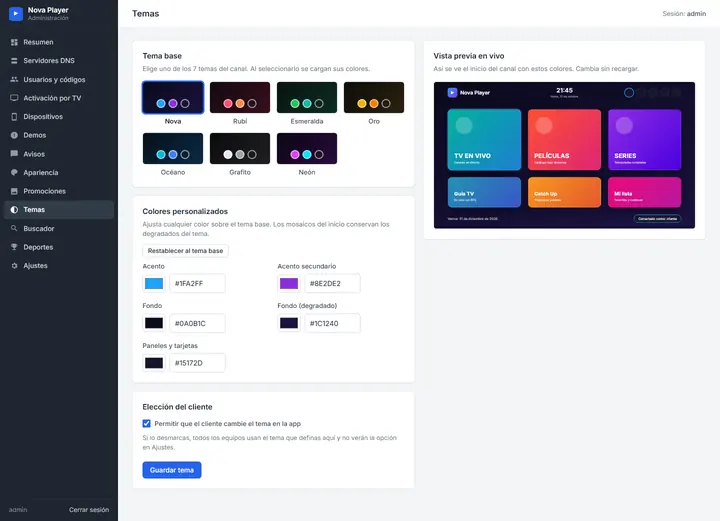Click the Temas half-circle contrast icon
Screen dimensions: 720x521
(14, 210)
